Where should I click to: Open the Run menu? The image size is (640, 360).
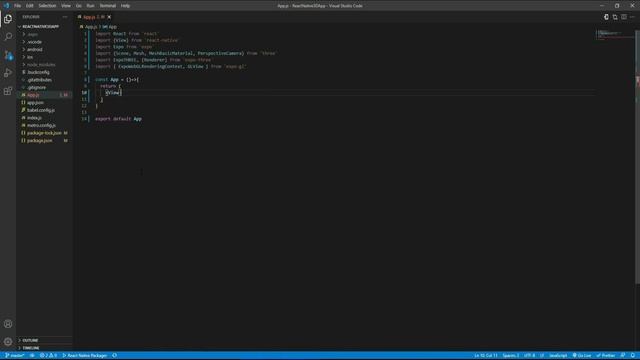90,6
